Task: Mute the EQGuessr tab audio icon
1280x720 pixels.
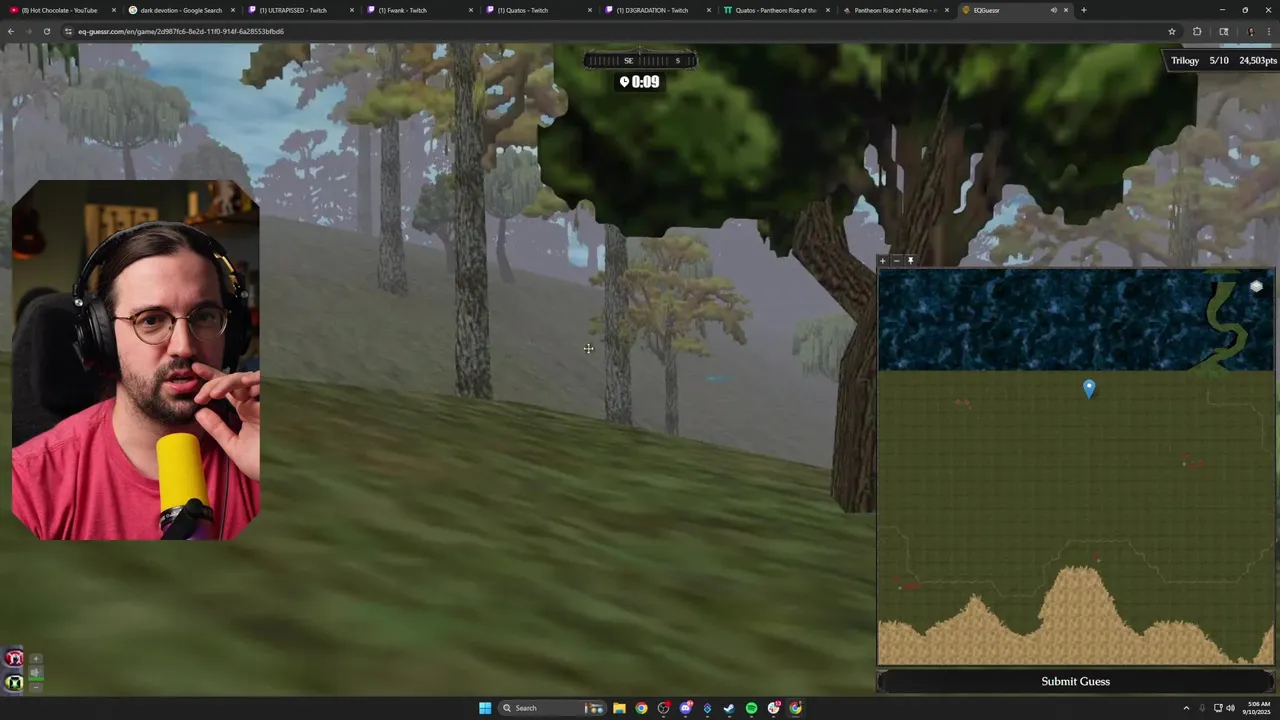Action: [1053, 10]
